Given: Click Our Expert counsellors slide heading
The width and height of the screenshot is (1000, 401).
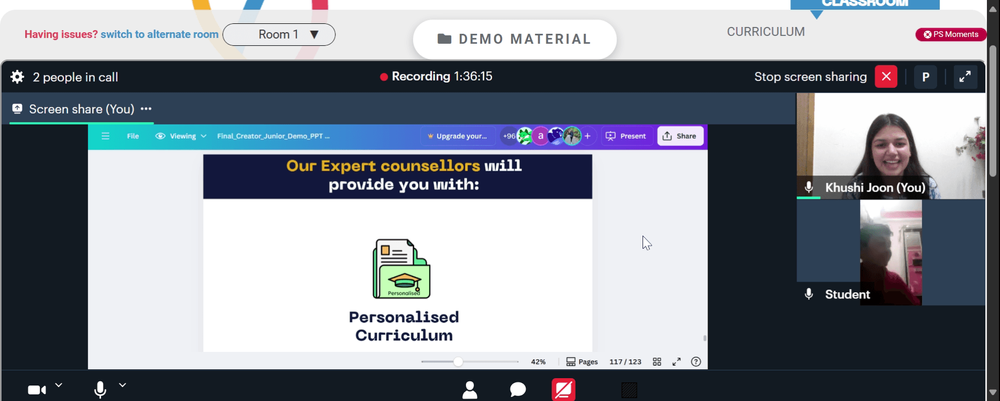Looking at the screenshot, I should (x=404, y=175).
